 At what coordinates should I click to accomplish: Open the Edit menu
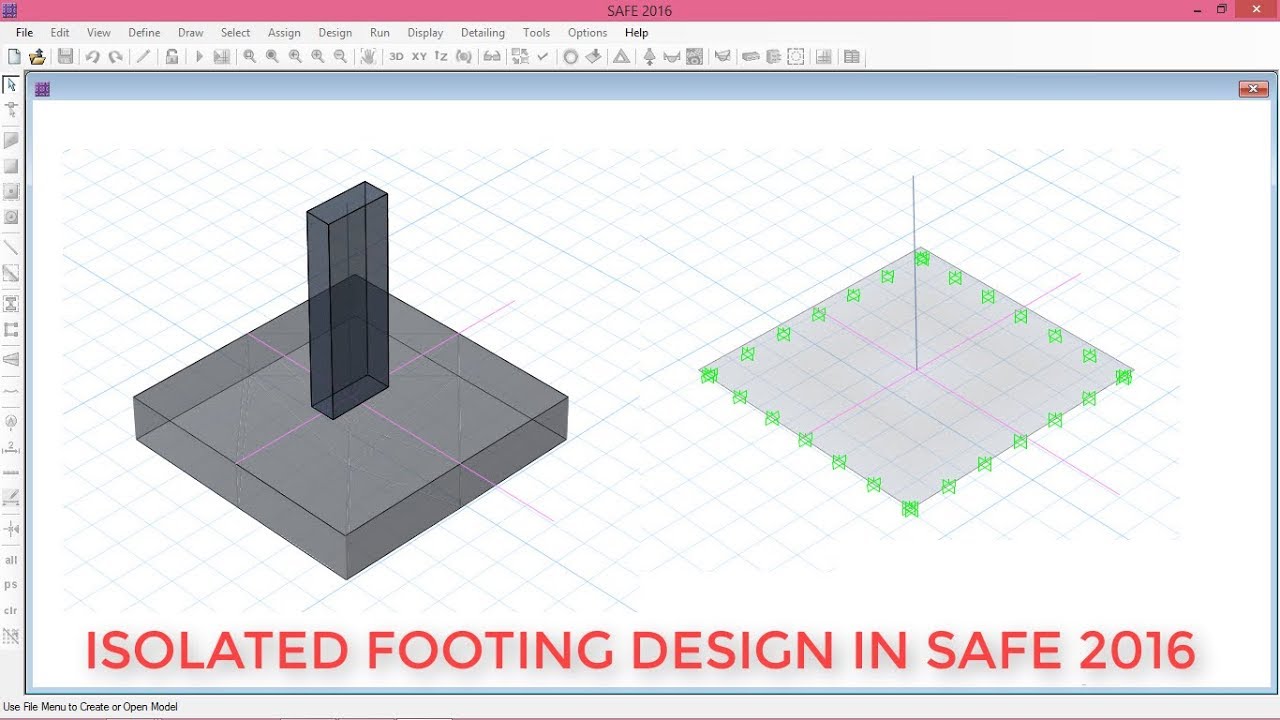pyautogui.click(x=60, y=33)
